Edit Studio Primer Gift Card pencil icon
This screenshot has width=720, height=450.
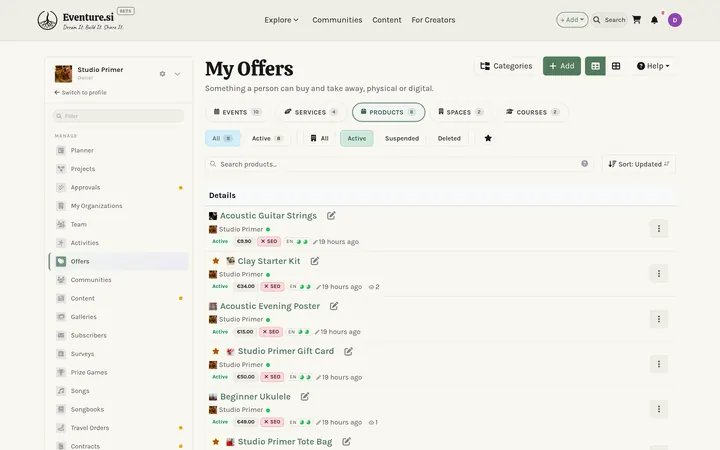348,351
